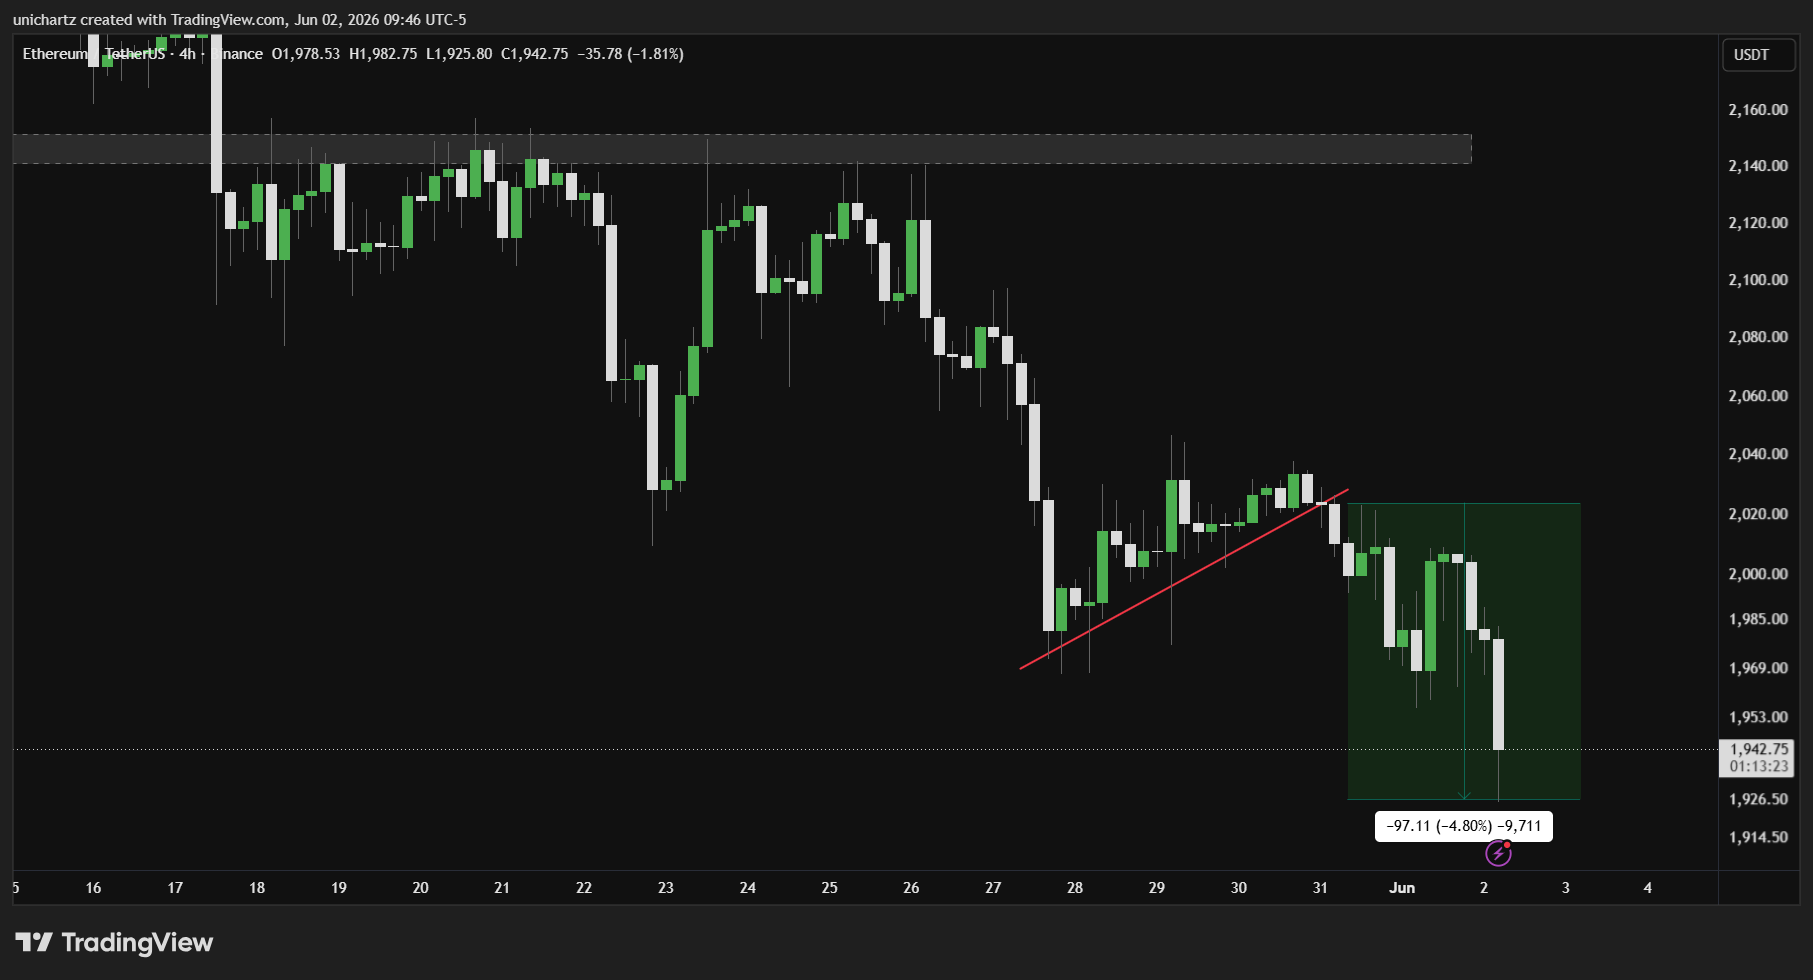The width and height of the screenshot is (1813, 980).
Task: Click the Jun label on time axis
Action: click(1402, 888)
